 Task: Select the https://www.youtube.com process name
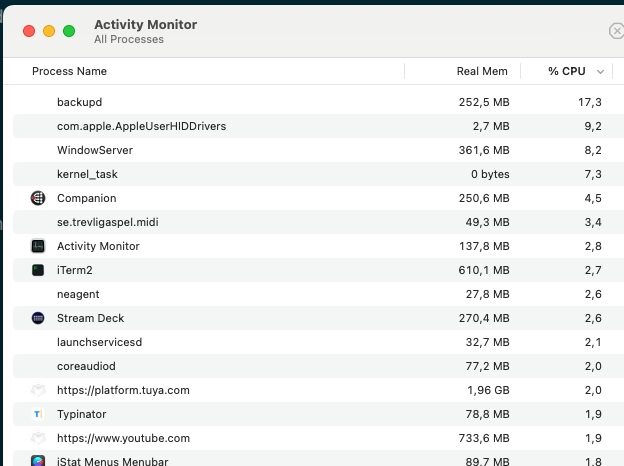coord(123,438)
